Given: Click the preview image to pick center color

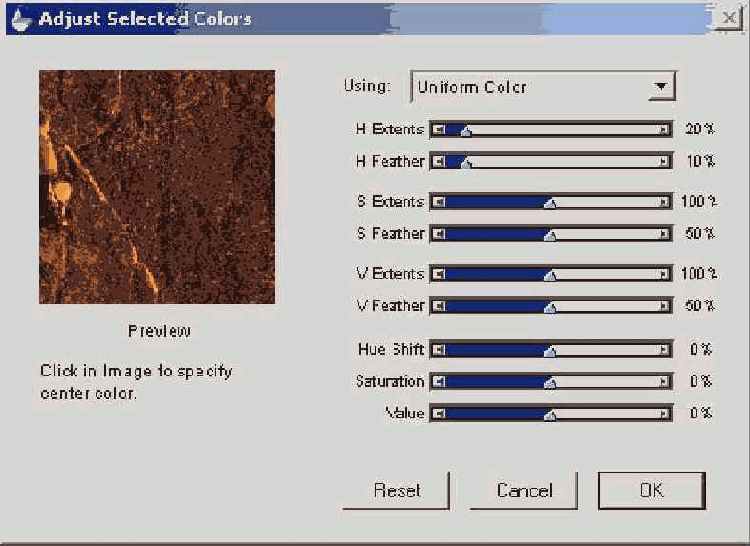Looking at the screenshot, I should coord(157,187).
